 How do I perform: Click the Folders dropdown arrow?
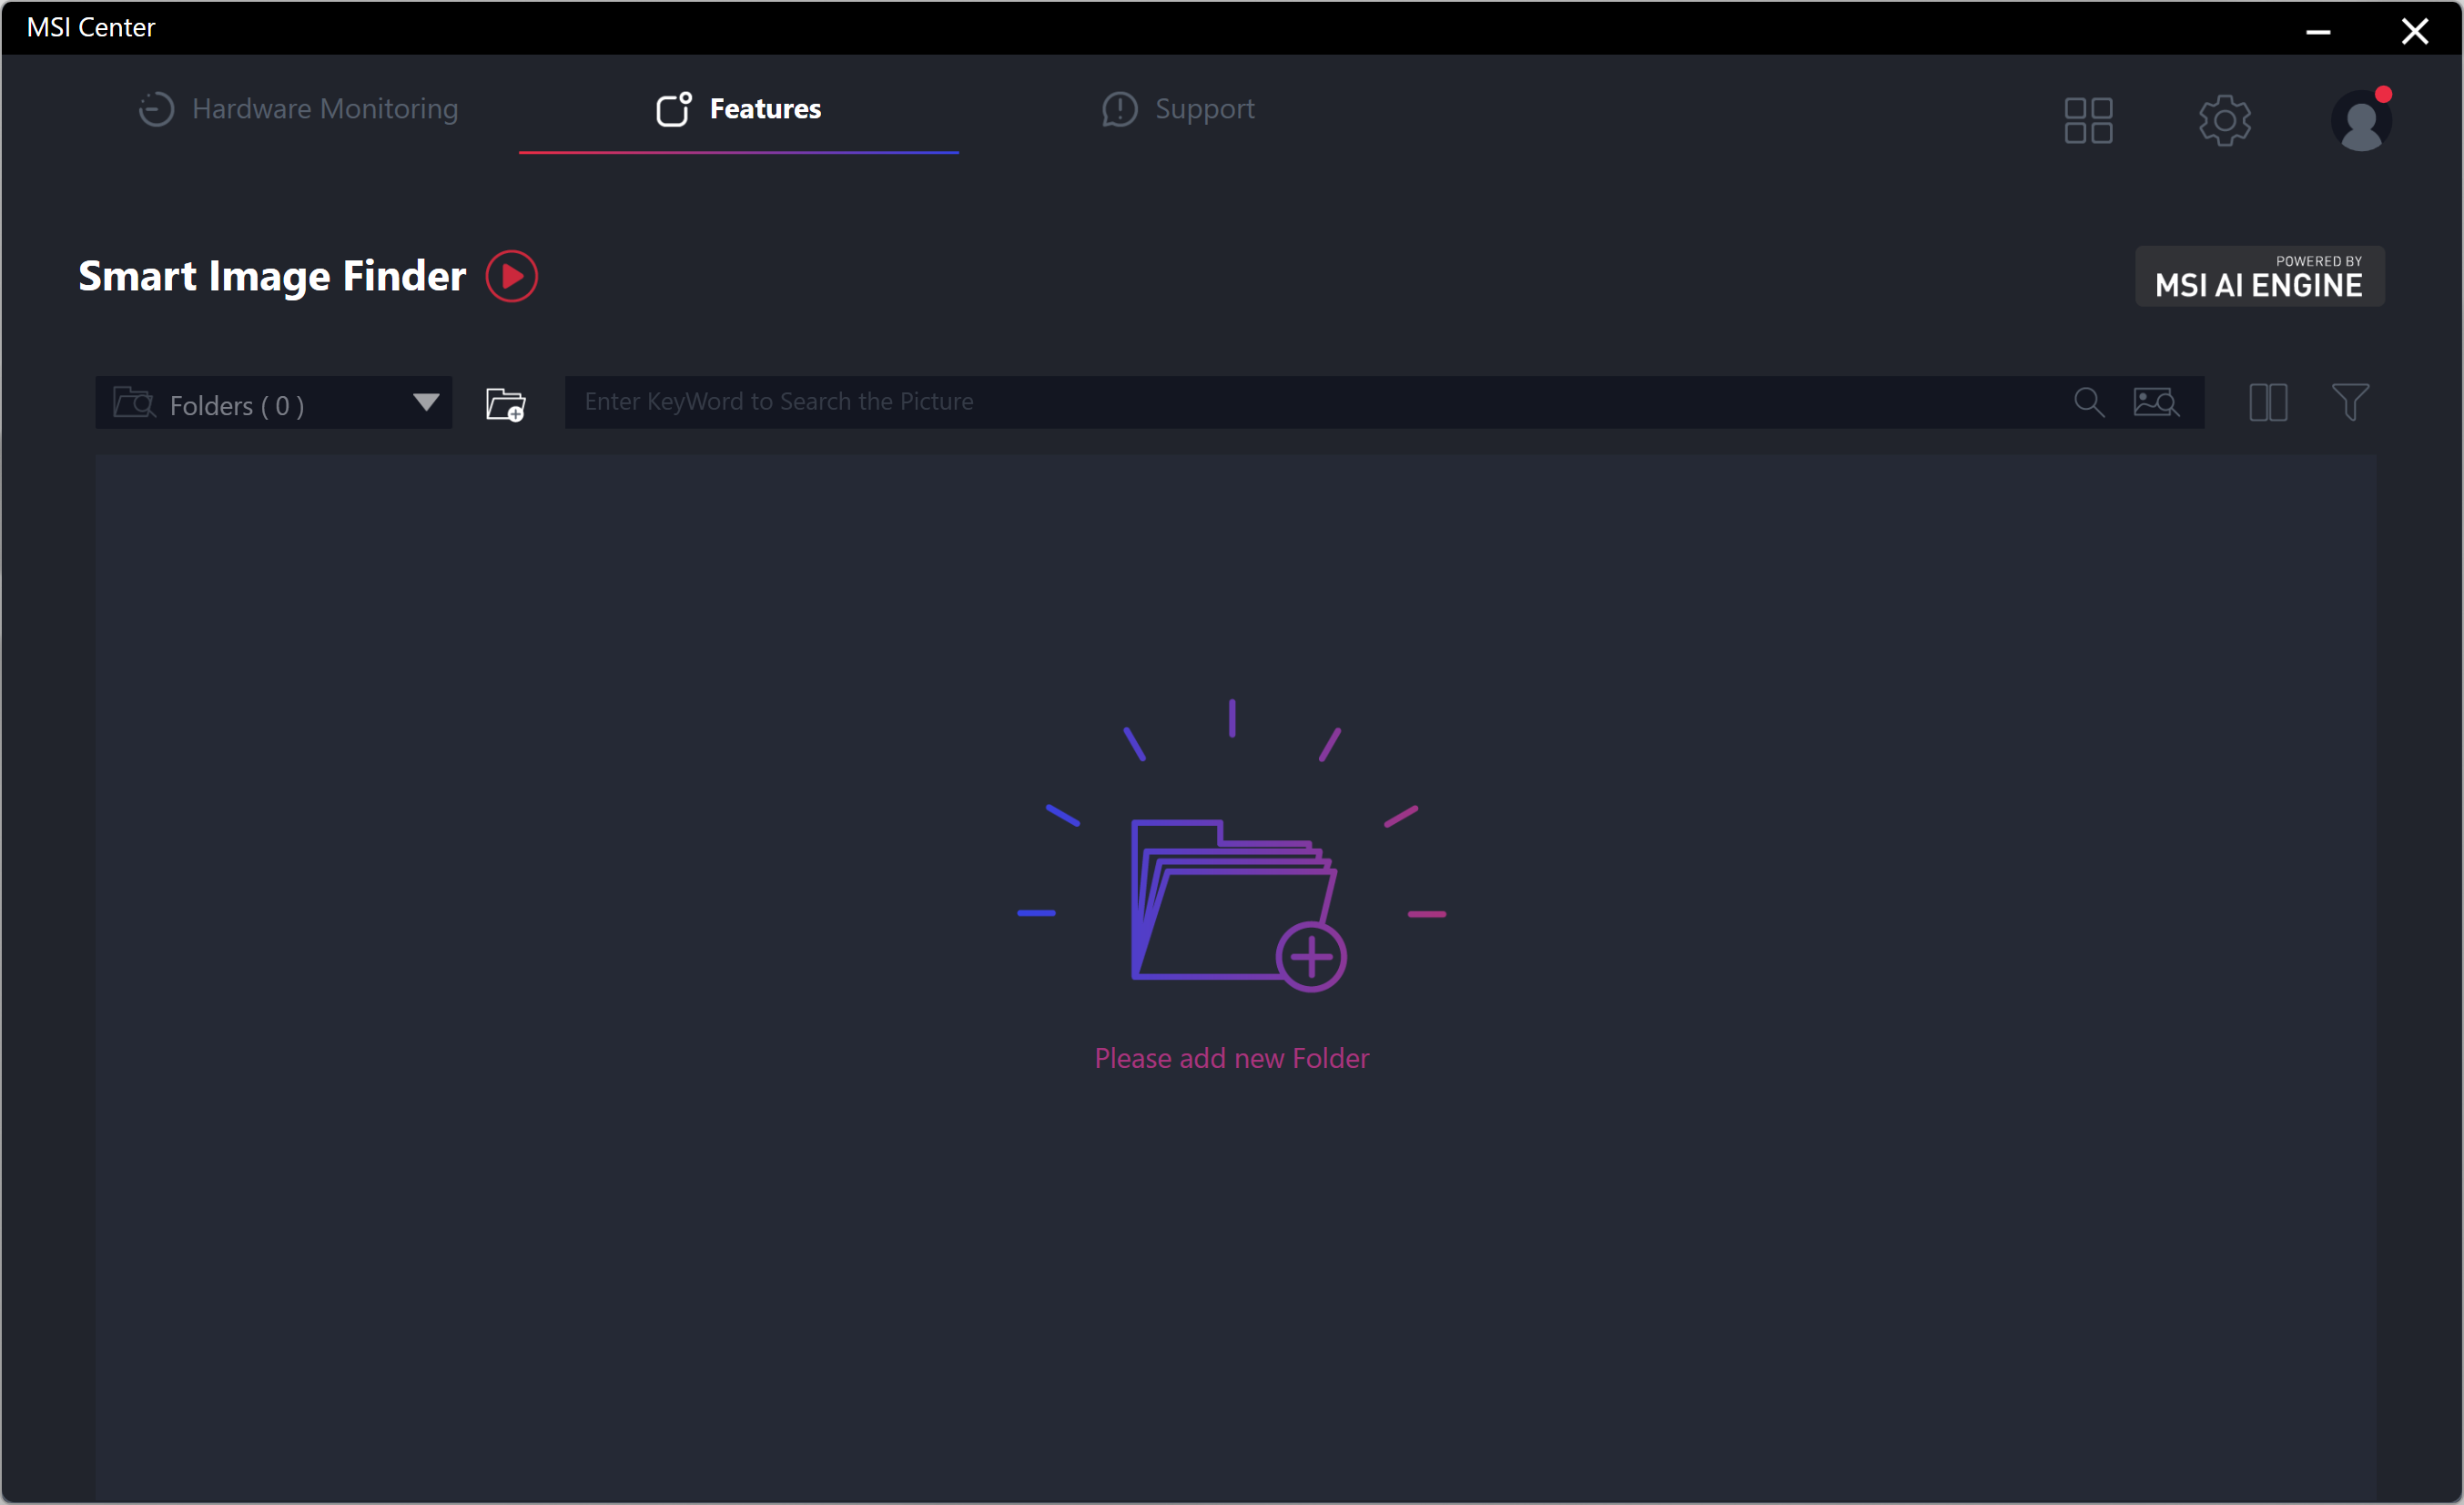426,403
